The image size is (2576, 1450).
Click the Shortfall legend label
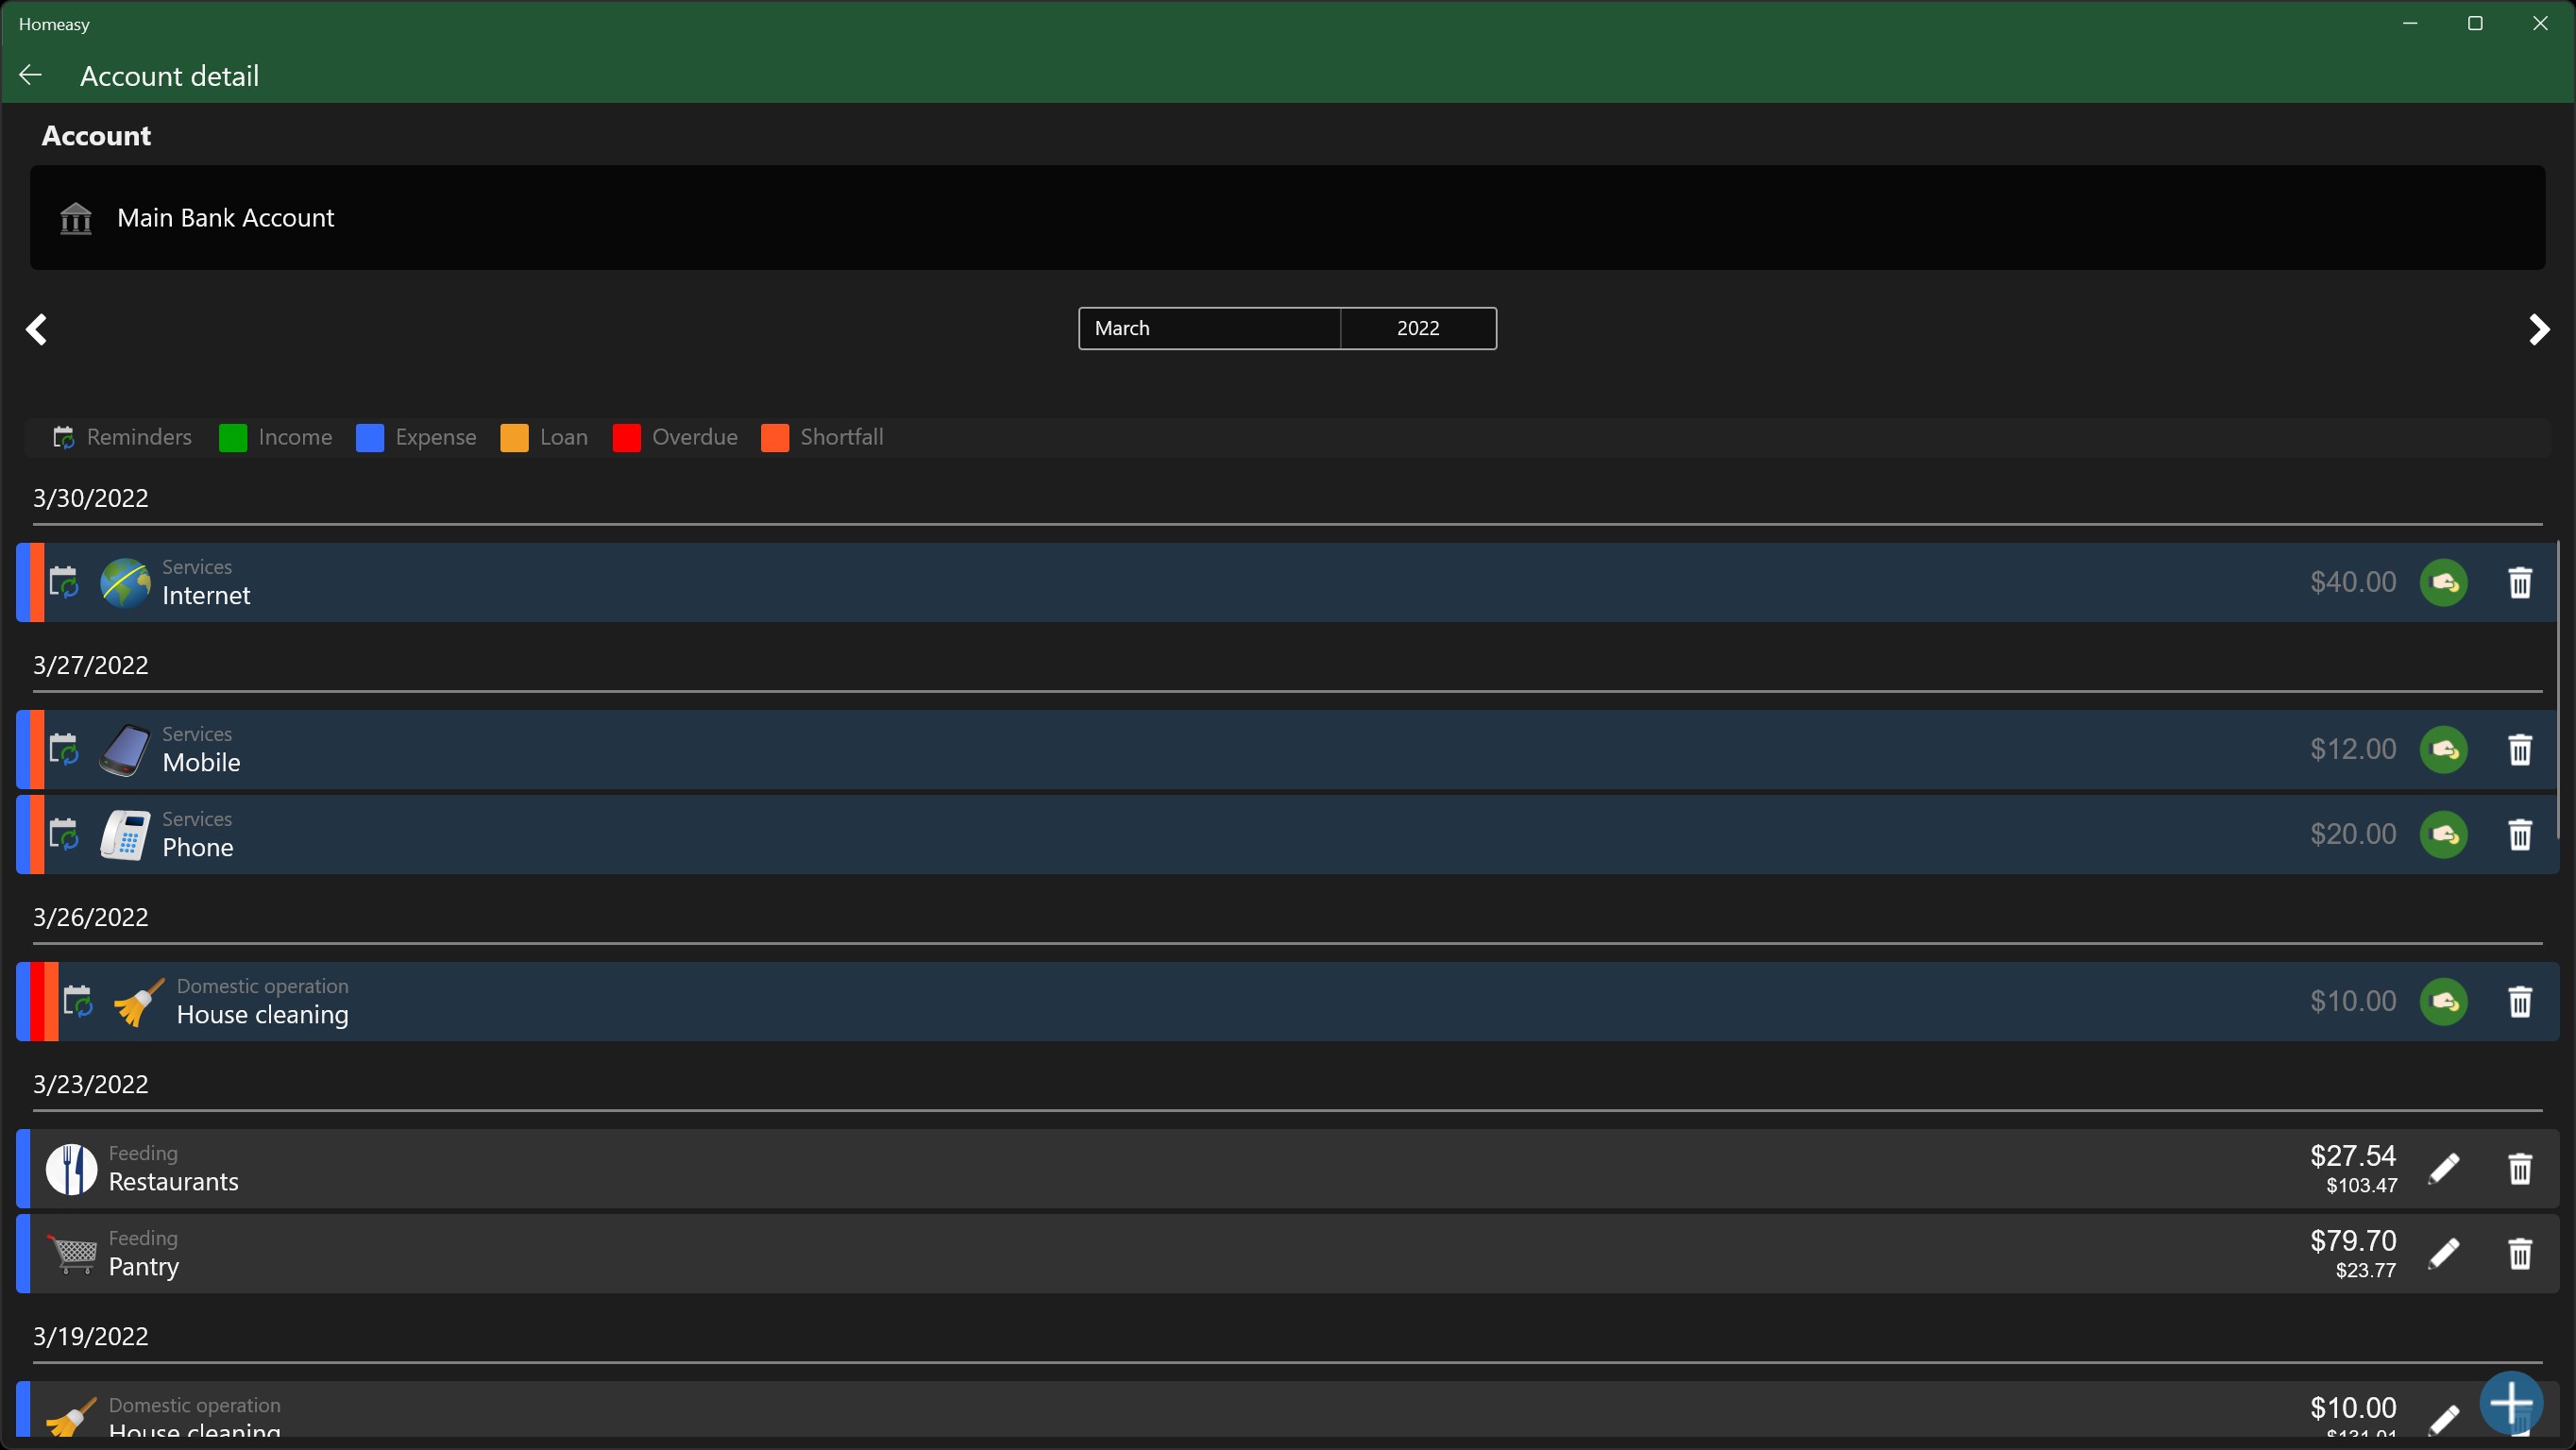click(x=841, y=437)
